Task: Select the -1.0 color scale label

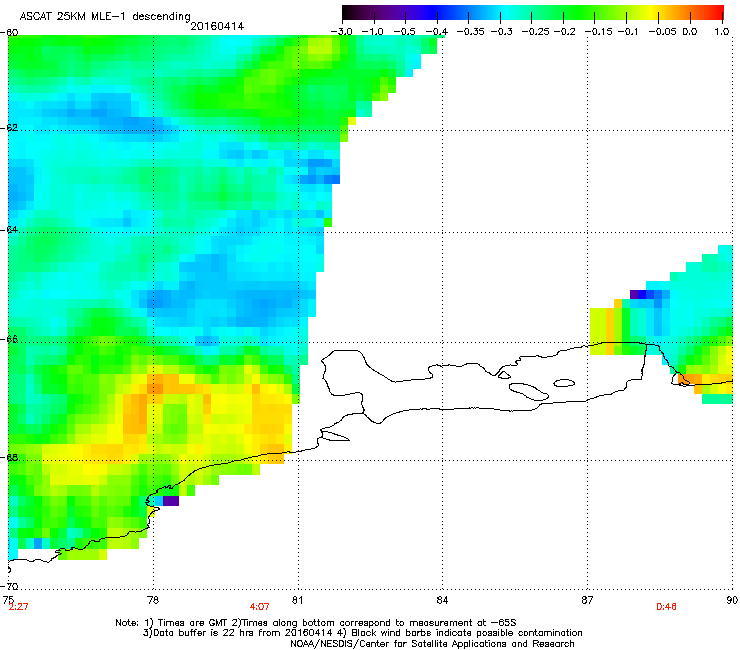Action: coord(373,32)
